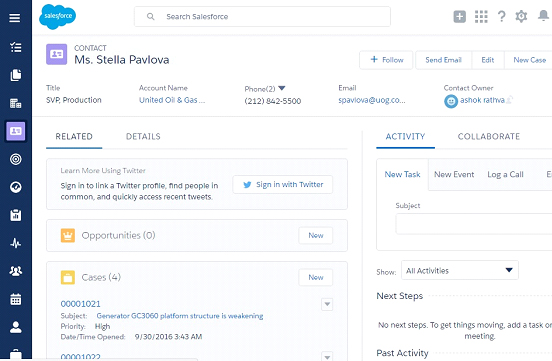Expand actions menu for case 00001021
Screen dimensions: 552x361
point(327,304)
